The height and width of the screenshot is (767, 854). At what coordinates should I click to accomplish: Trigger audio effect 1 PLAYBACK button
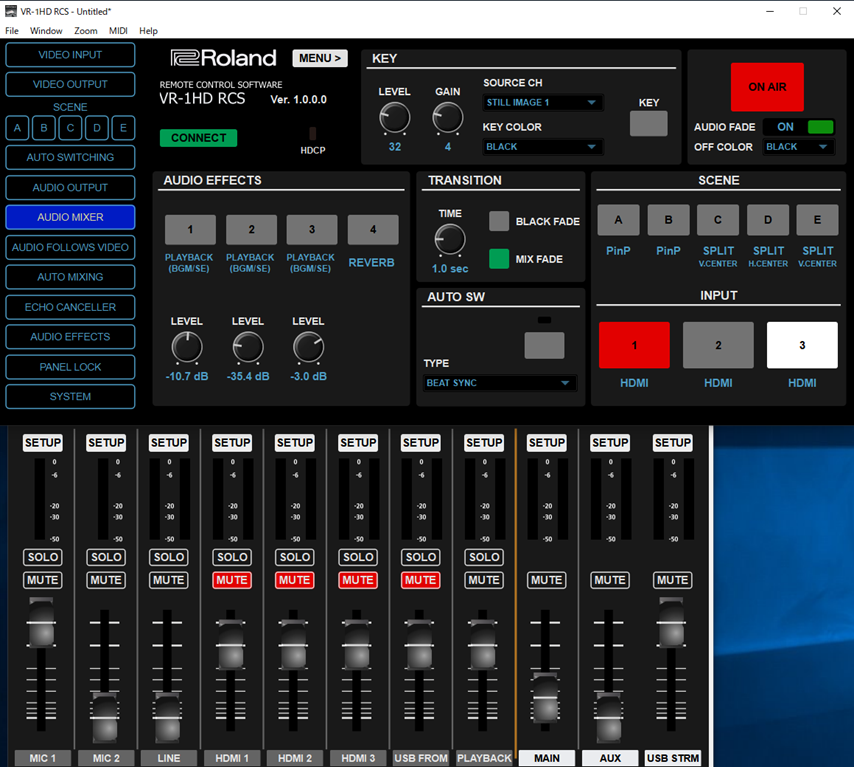(x=190, y=229)
